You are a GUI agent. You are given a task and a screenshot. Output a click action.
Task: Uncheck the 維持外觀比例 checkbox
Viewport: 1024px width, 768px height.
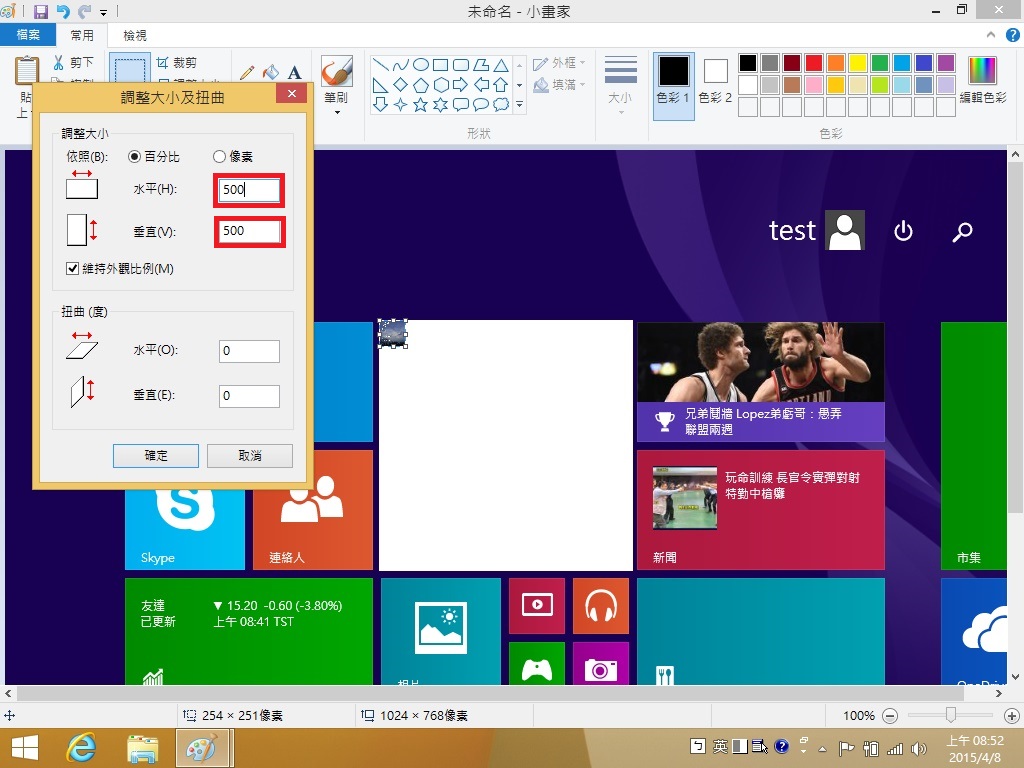72,268
